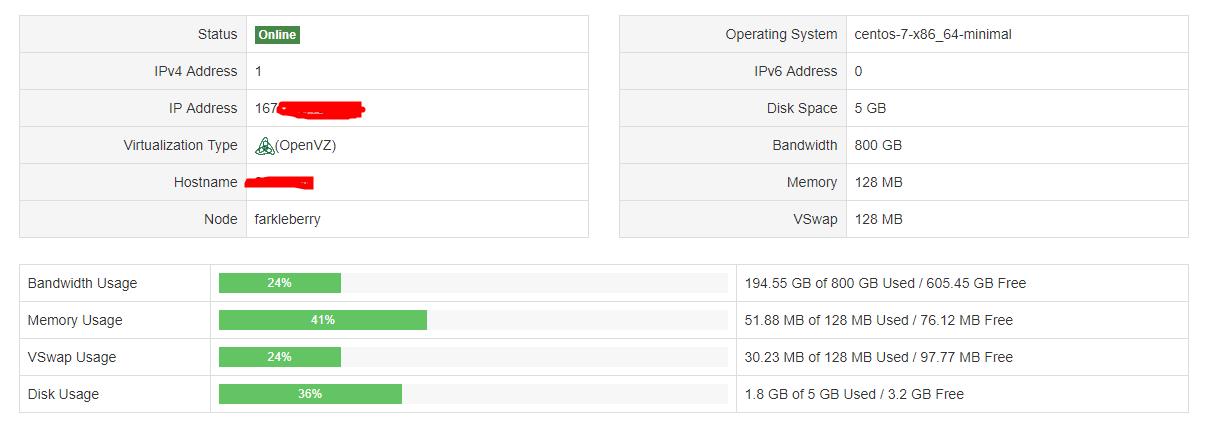This screenshot has height=425, width=1209.
Task: Click the Memory Usage 41% bar
Action: click(x=322, y=320)
